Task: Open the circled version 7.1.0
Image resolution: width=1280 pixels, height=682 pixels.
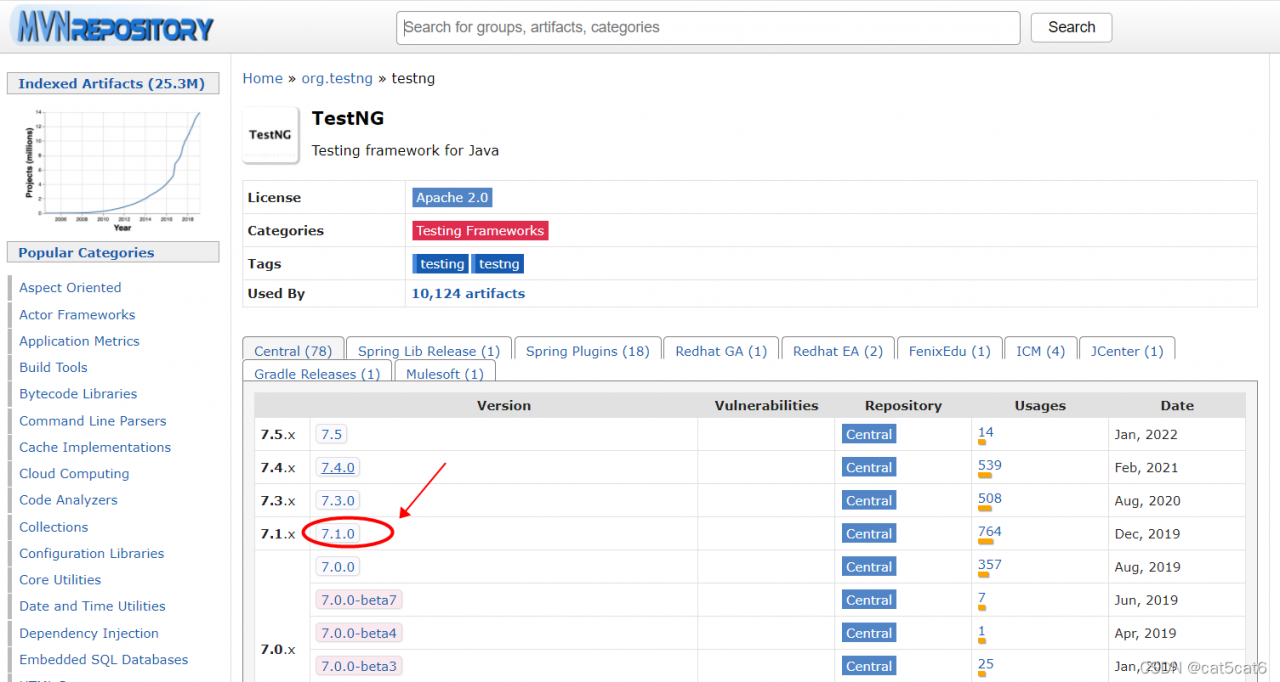Action: click(337, 533)
